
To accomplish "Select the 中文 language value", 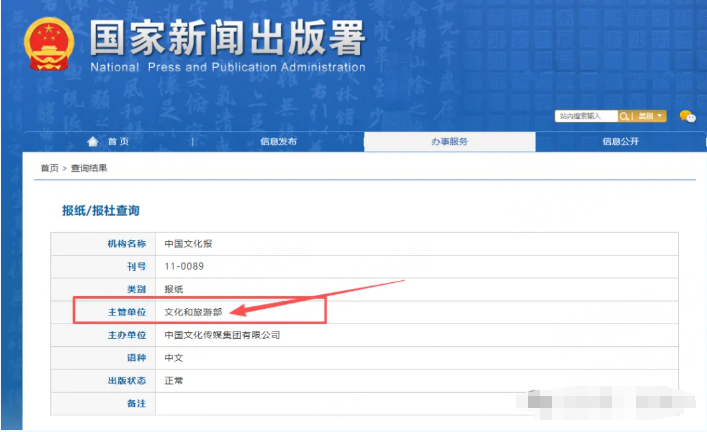I will (x=174, y=358).
